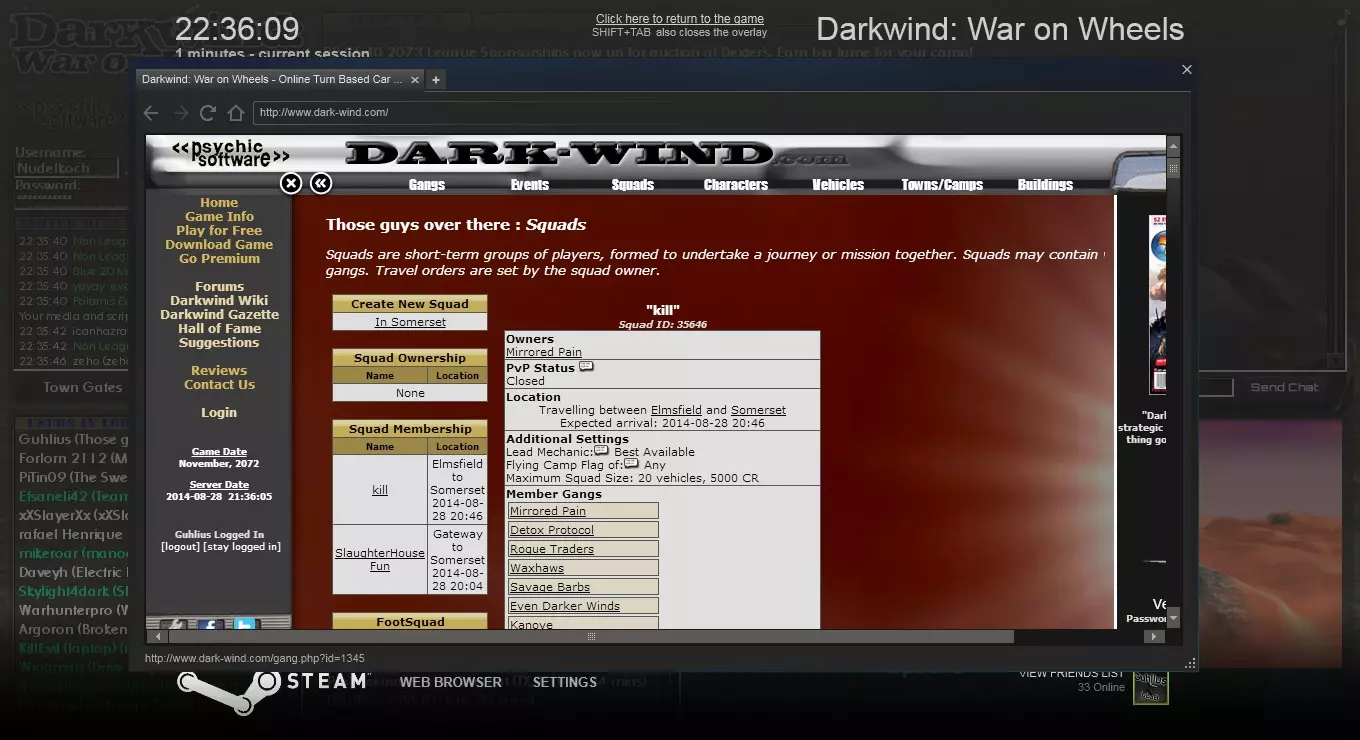Open the kill squad in Squad Membership
Image resolution: width=1360 pixels, height=740 pixels.
click(380, 490)
